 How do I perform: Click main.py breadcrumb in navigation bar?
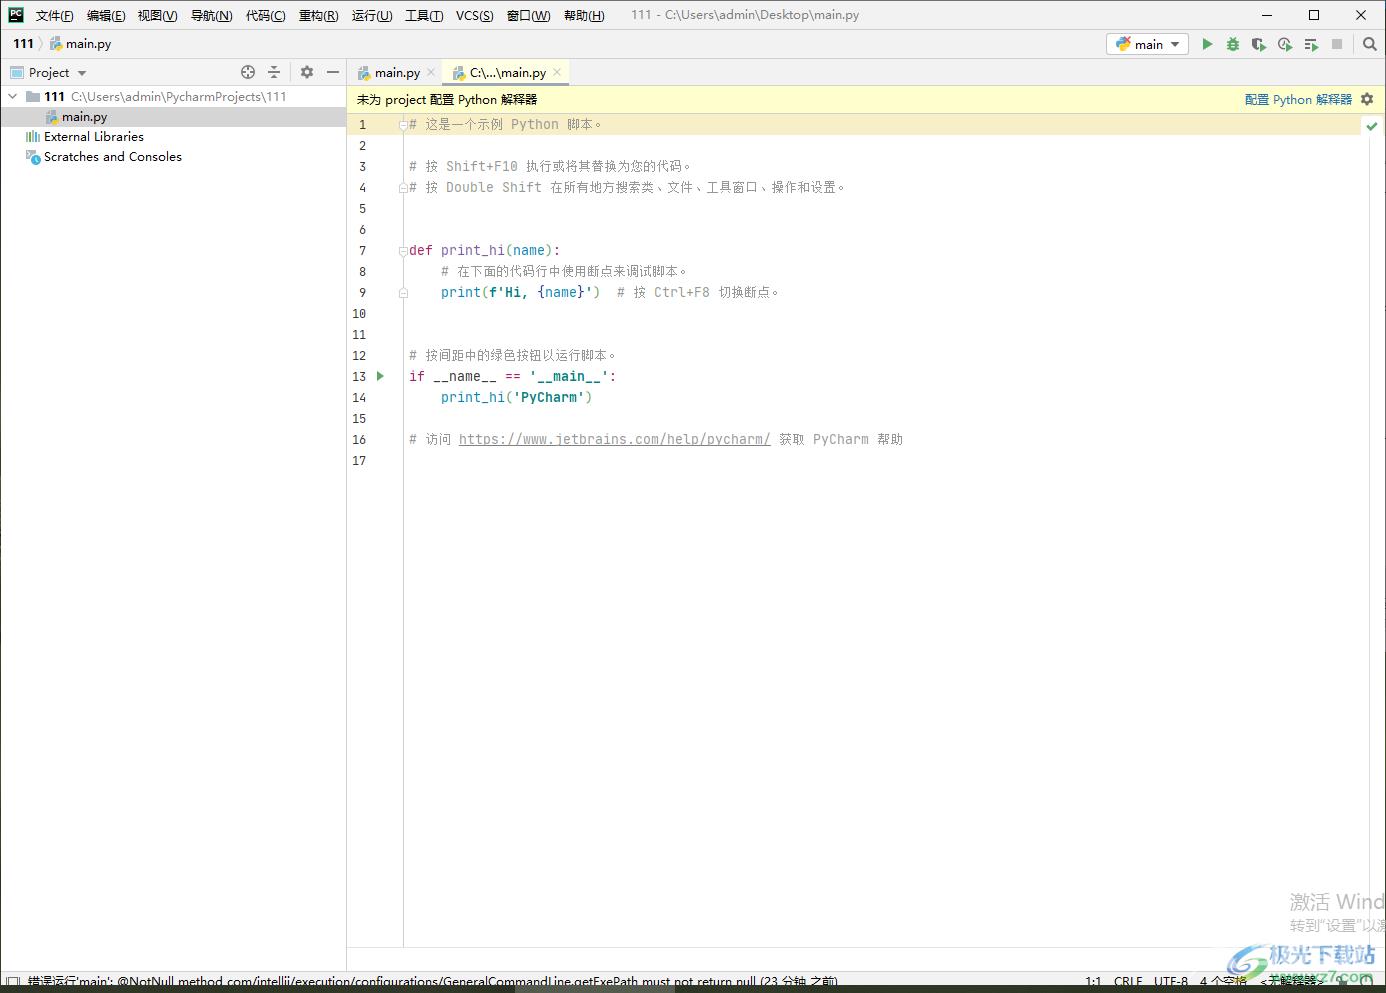click(x=81, y=44)
